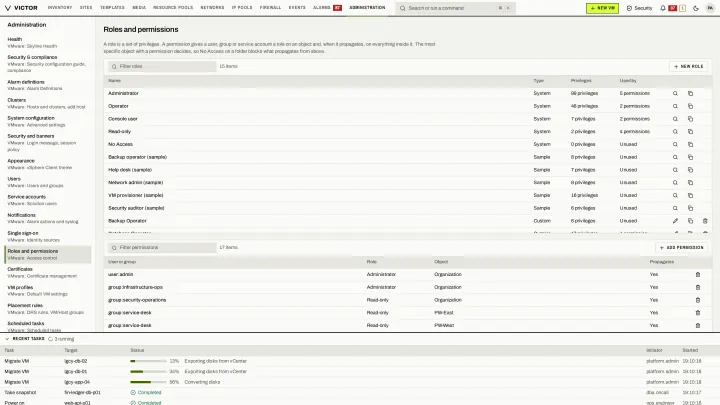This screenshot has height=405, width=720.
Task: Clone the custom Backup Operator role
Action: coord(690,221)
